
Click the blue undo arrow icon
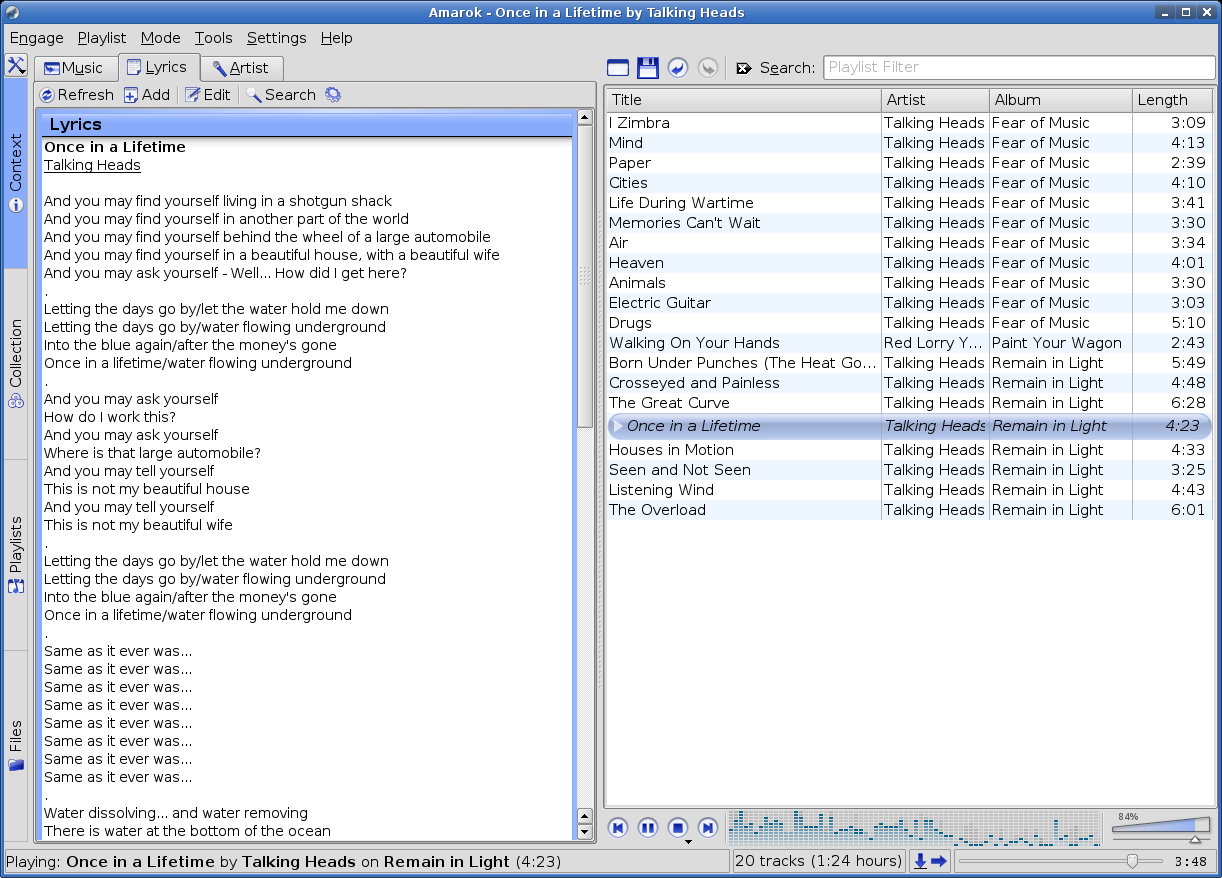click(678, 68)
